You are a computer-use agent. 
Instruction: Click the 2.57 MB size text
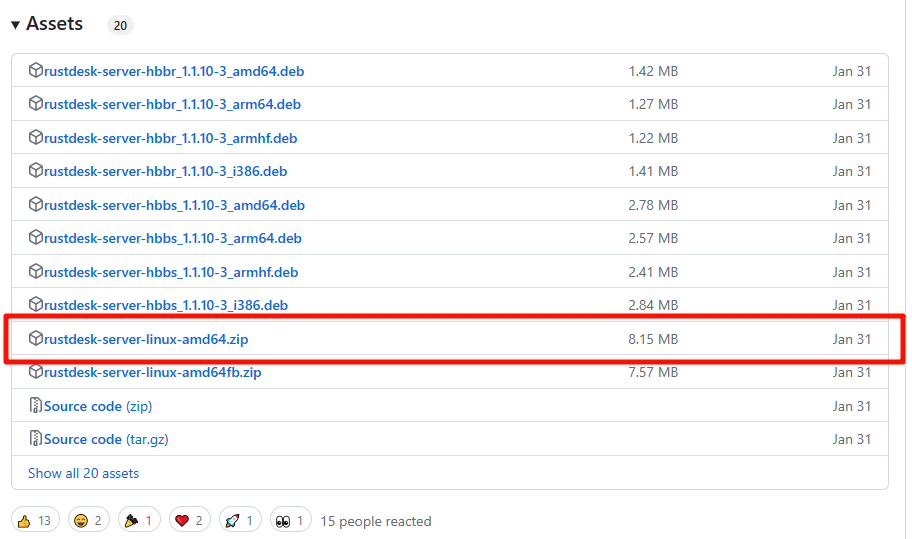pyautogui.click(x=653, y=238)
